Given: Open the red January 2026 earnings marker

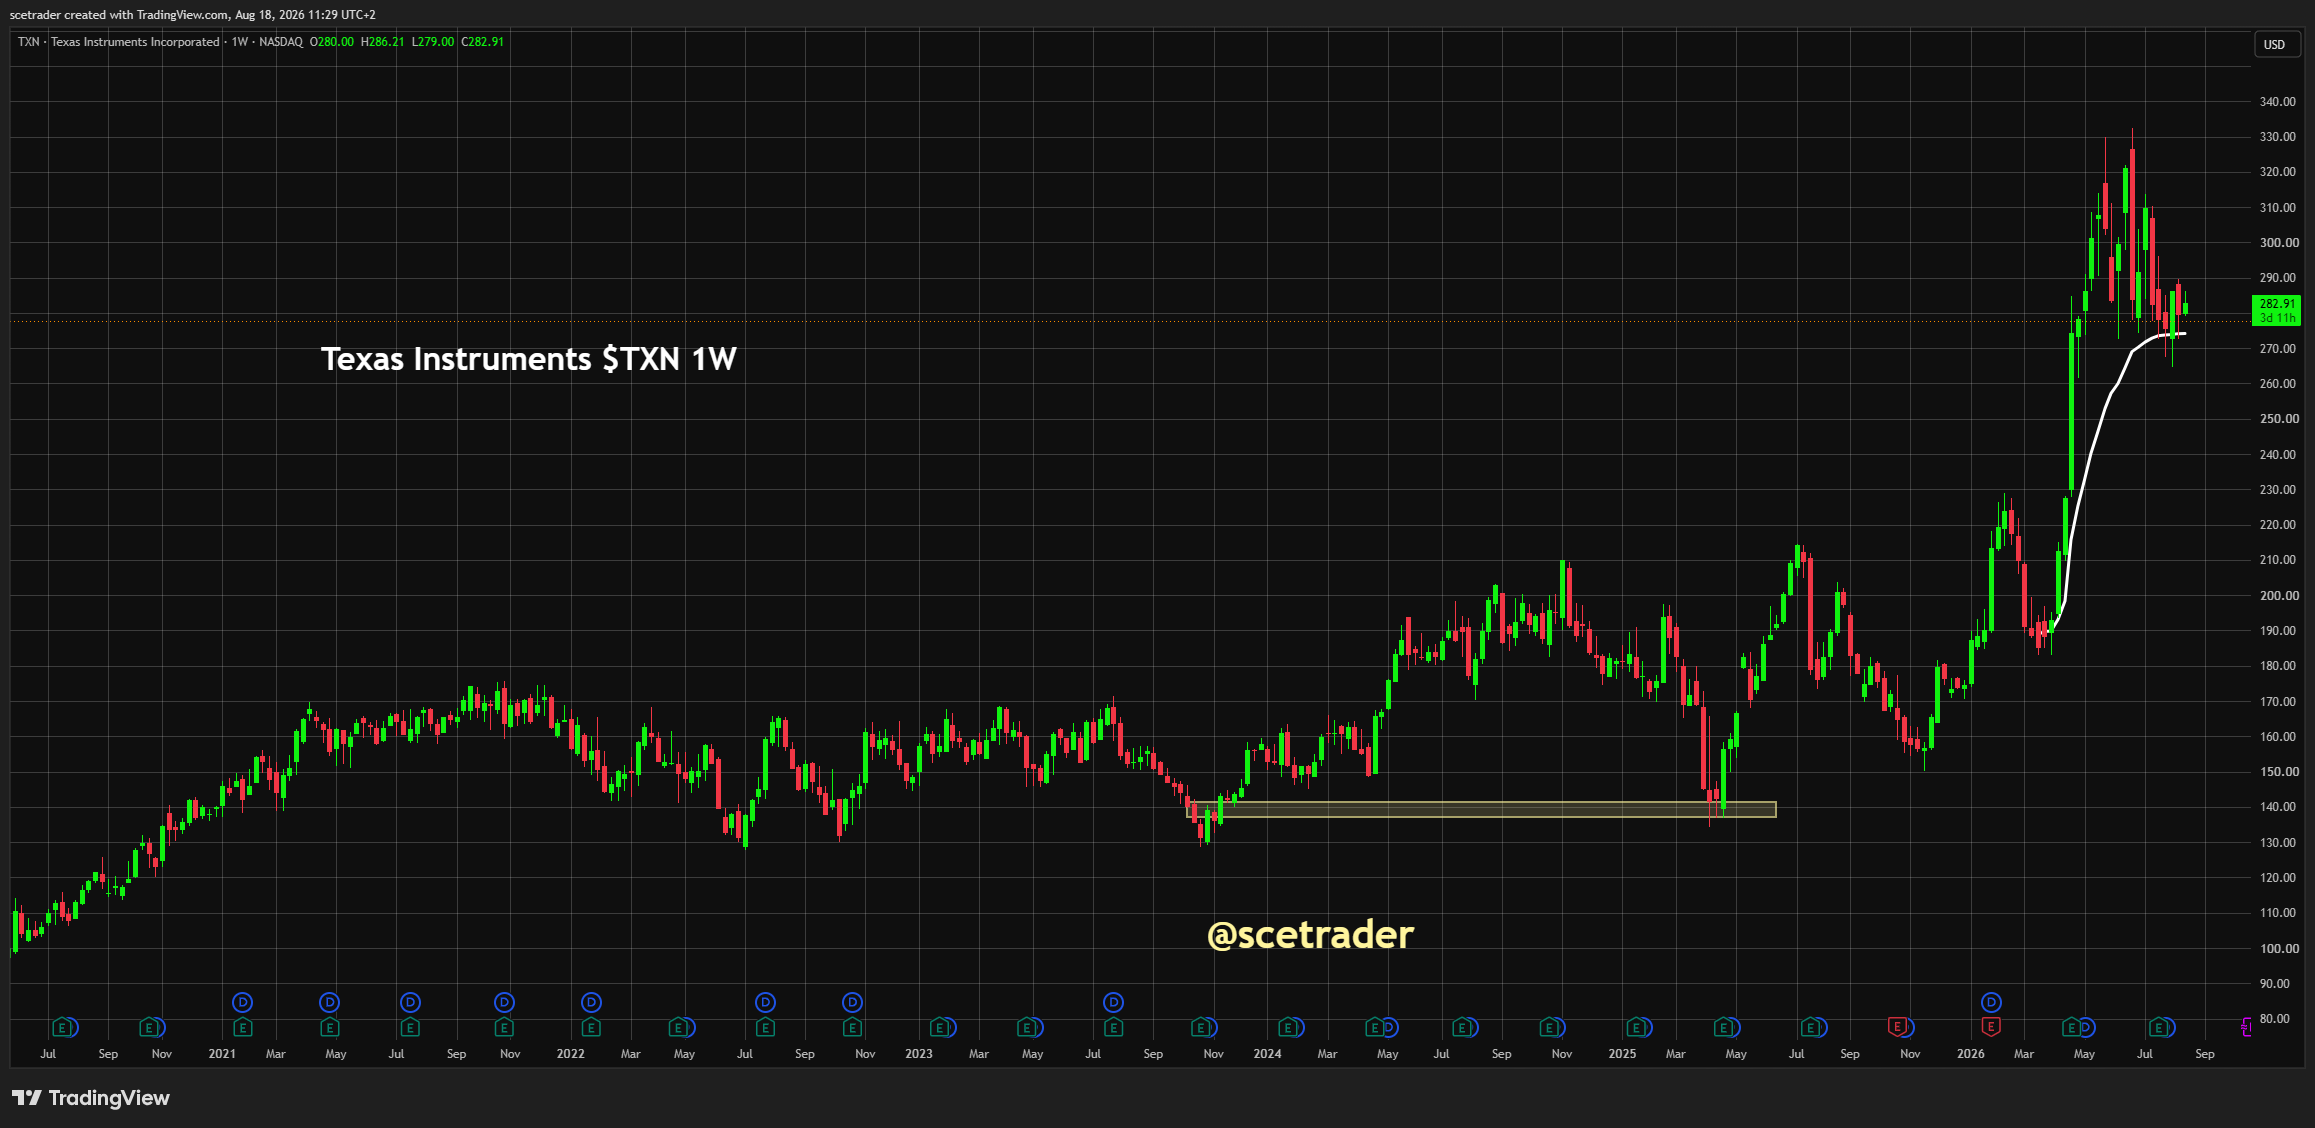Looking at the screenshot, I should 1991,1027.
